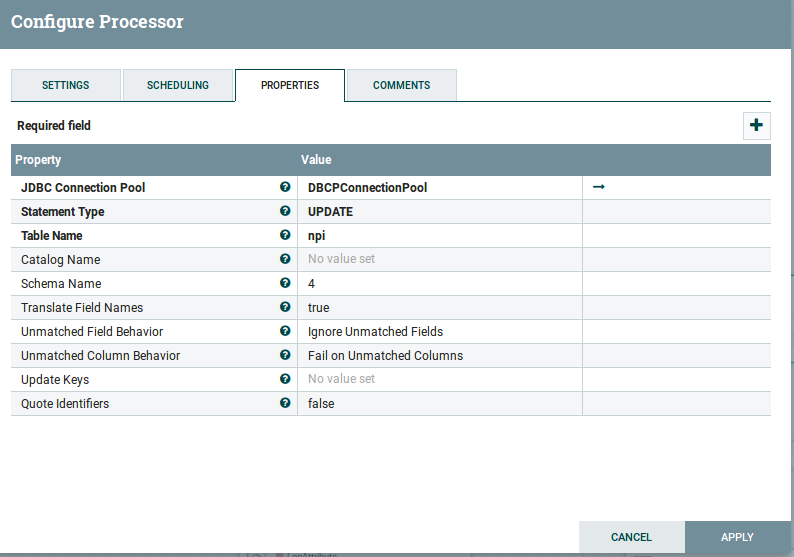Select the Quote Identifiers property name
794x557 pixels.
point(65,404)
